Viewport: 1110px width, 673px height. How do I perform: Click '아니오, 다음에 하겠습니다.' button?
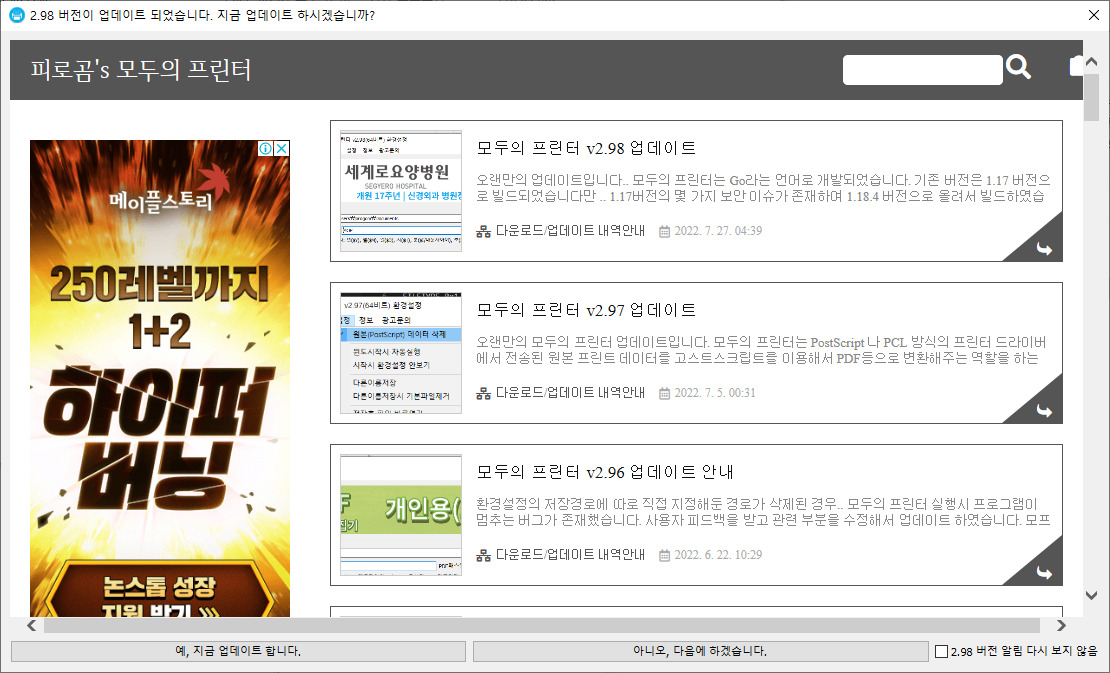700,651
